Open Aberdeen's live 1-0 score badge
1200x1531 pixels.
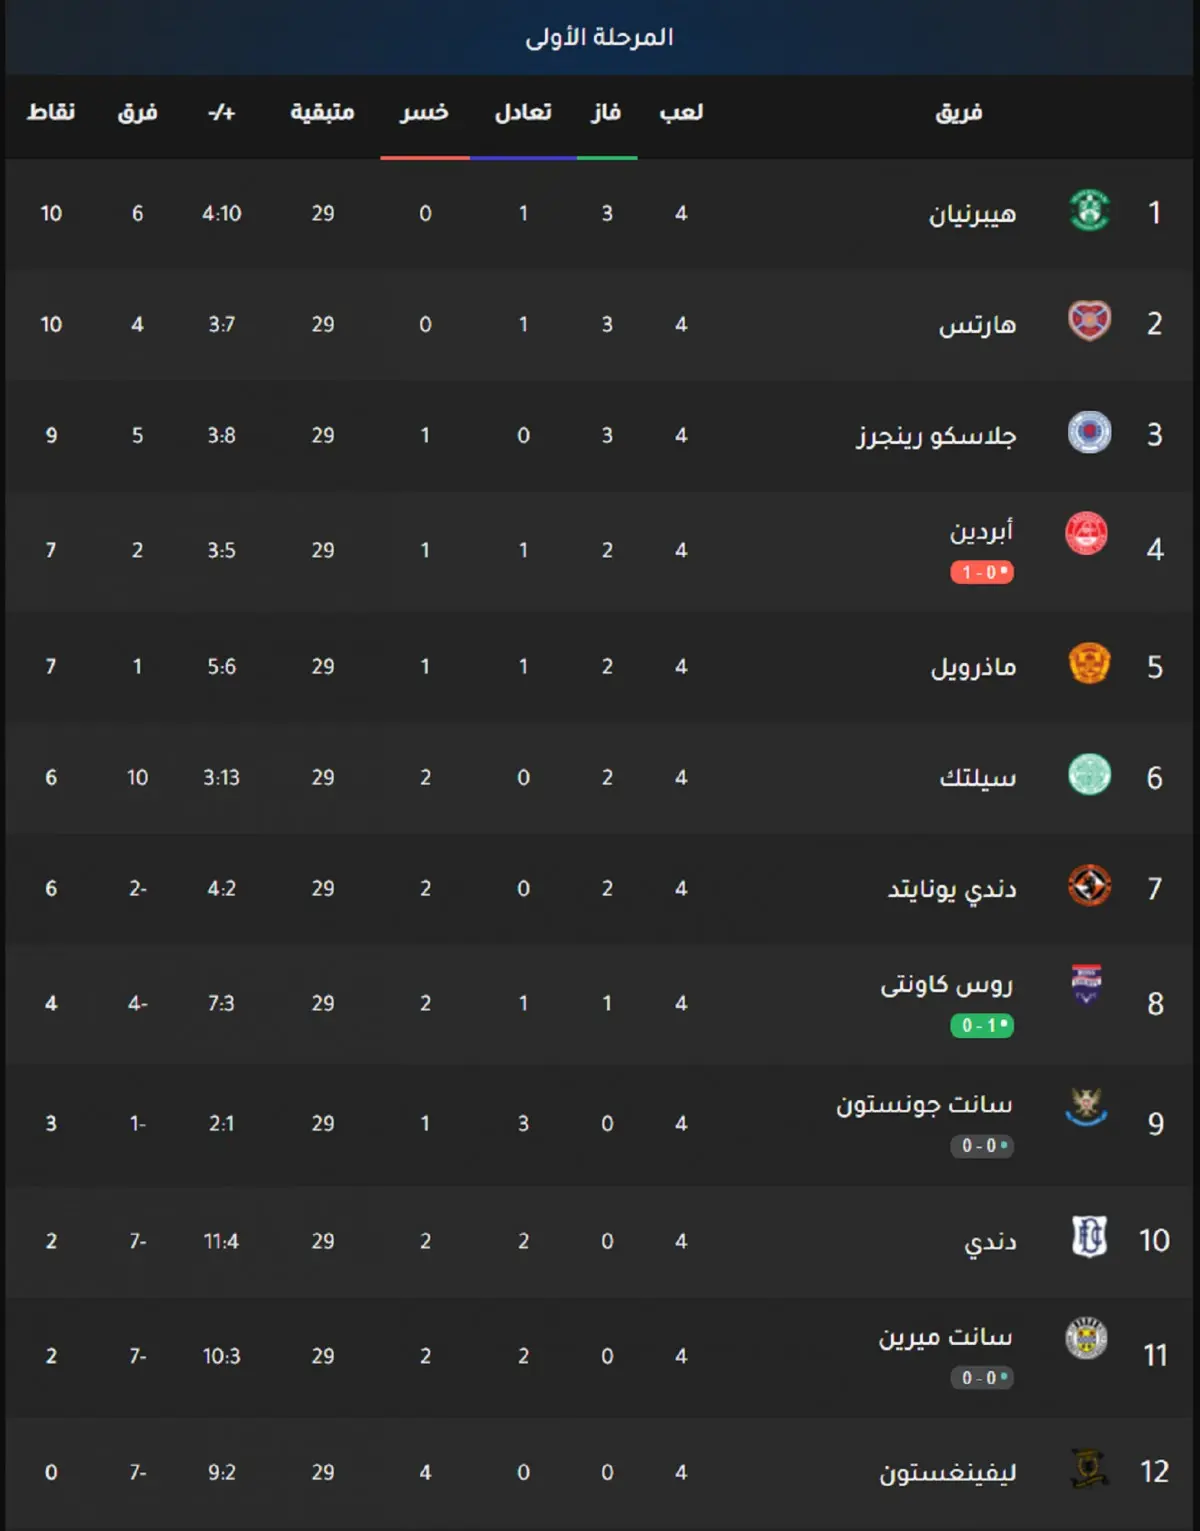point(982,572)
